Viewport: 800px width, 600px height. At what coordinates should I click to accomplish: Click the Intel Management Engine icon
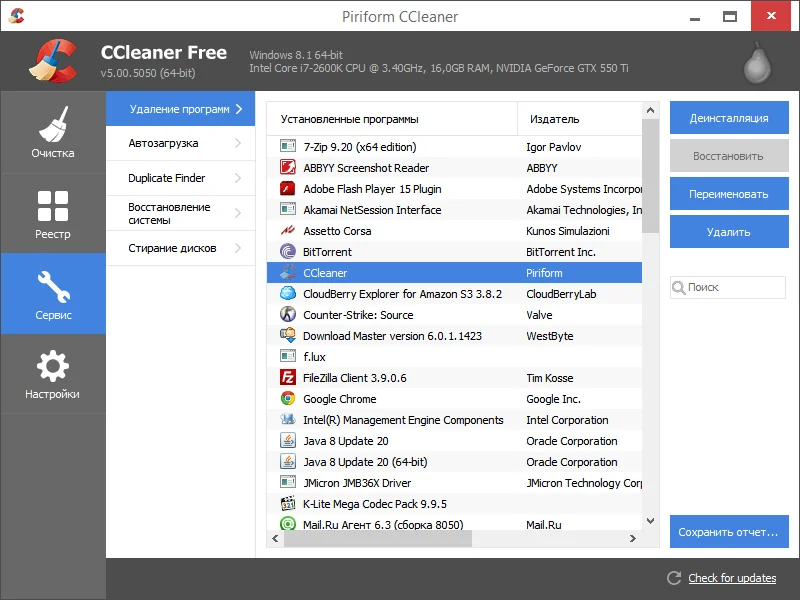click(288, 419)
